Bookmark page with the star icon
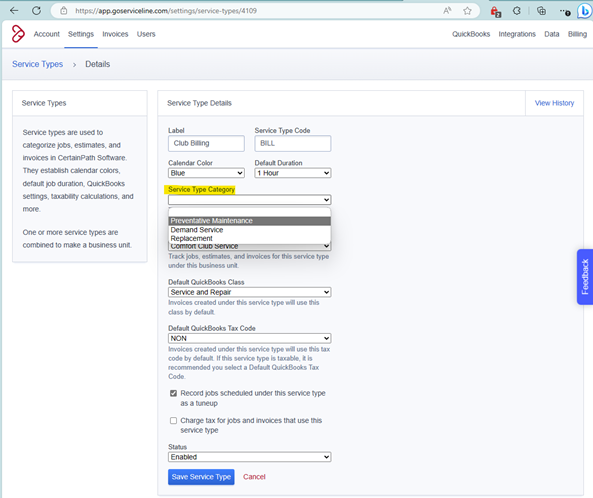The height and width of the screenshot is (498, 593). pos(467,11)
